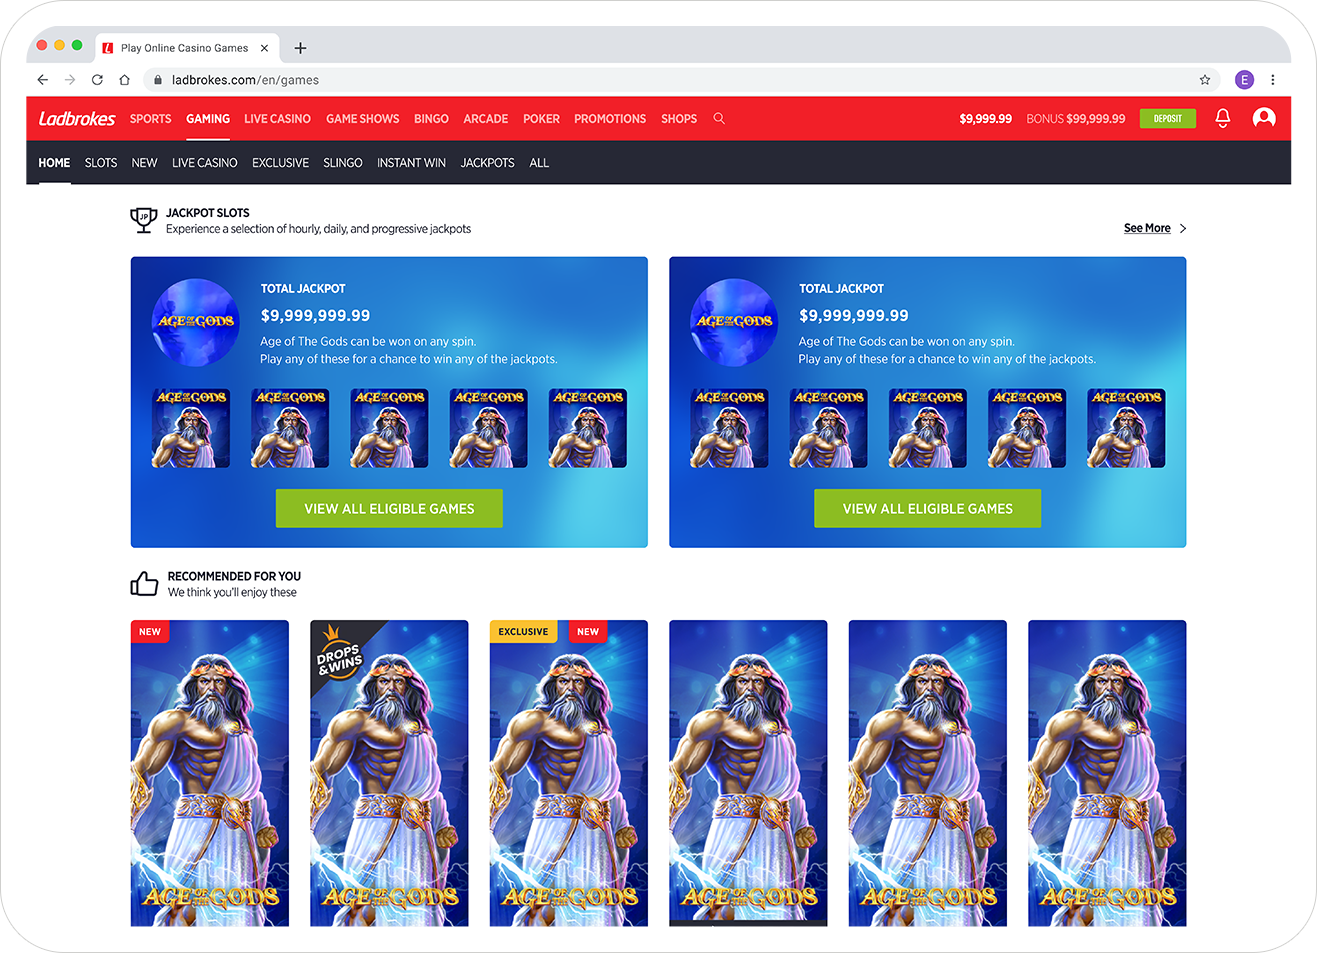Click the Recommended thumbs-up icon

tap(144, 583)
